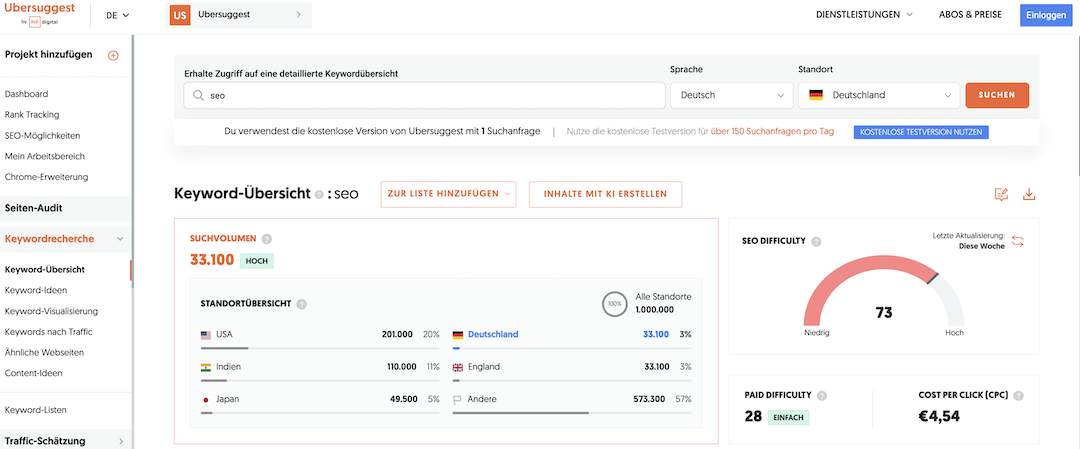Click the German flag in Standort selector

click(816, 96)
